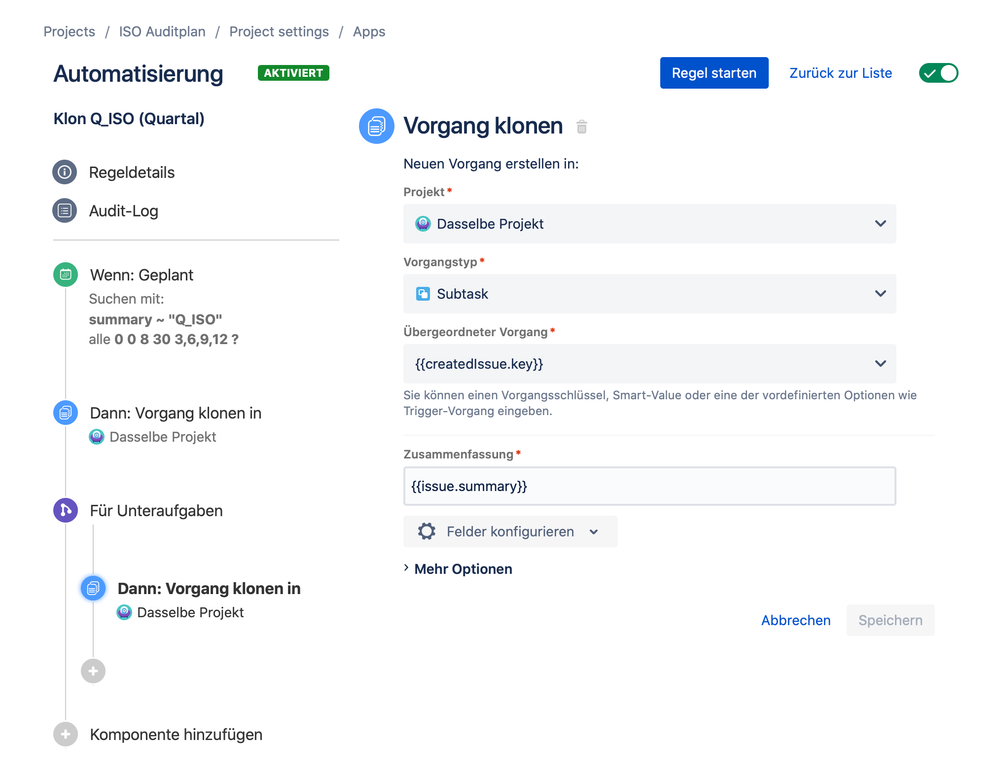The width and height of the screenshot is (999, 769).
Task: Click Komponente hinzufügen
Action: [176, 734]
